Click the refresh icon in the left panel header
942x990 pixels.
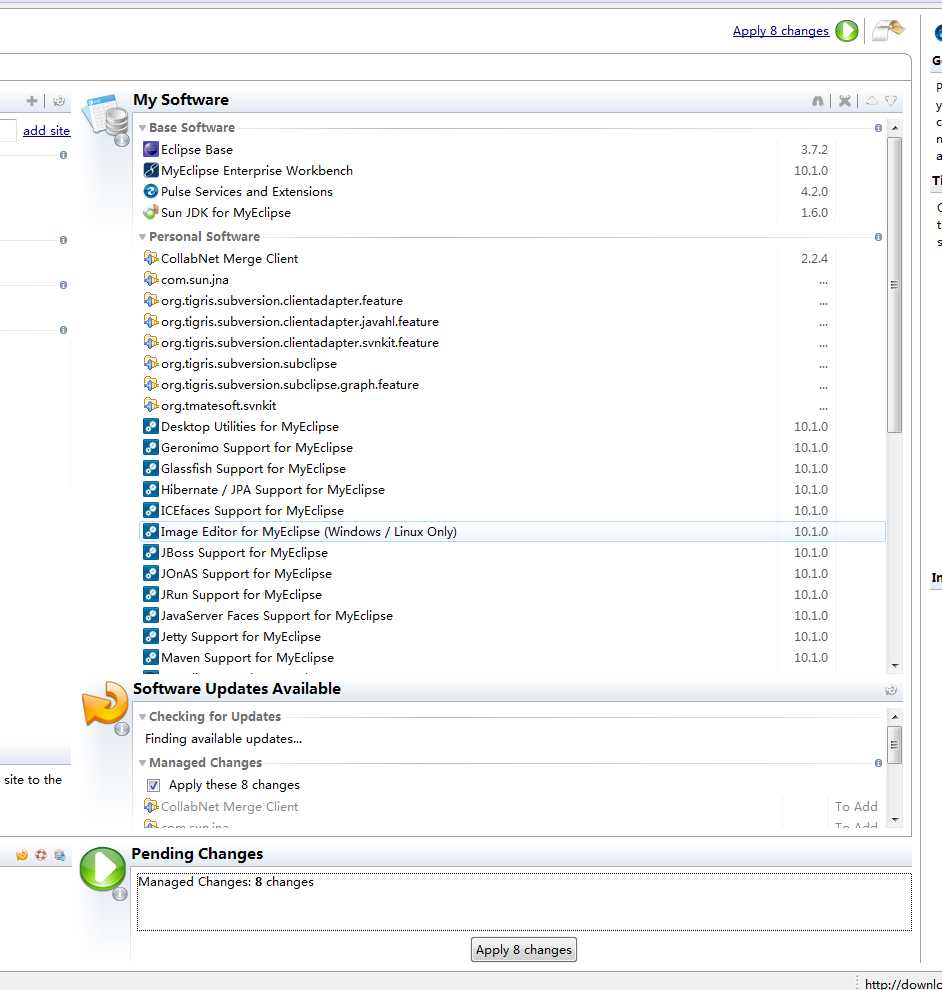(59, 101)
